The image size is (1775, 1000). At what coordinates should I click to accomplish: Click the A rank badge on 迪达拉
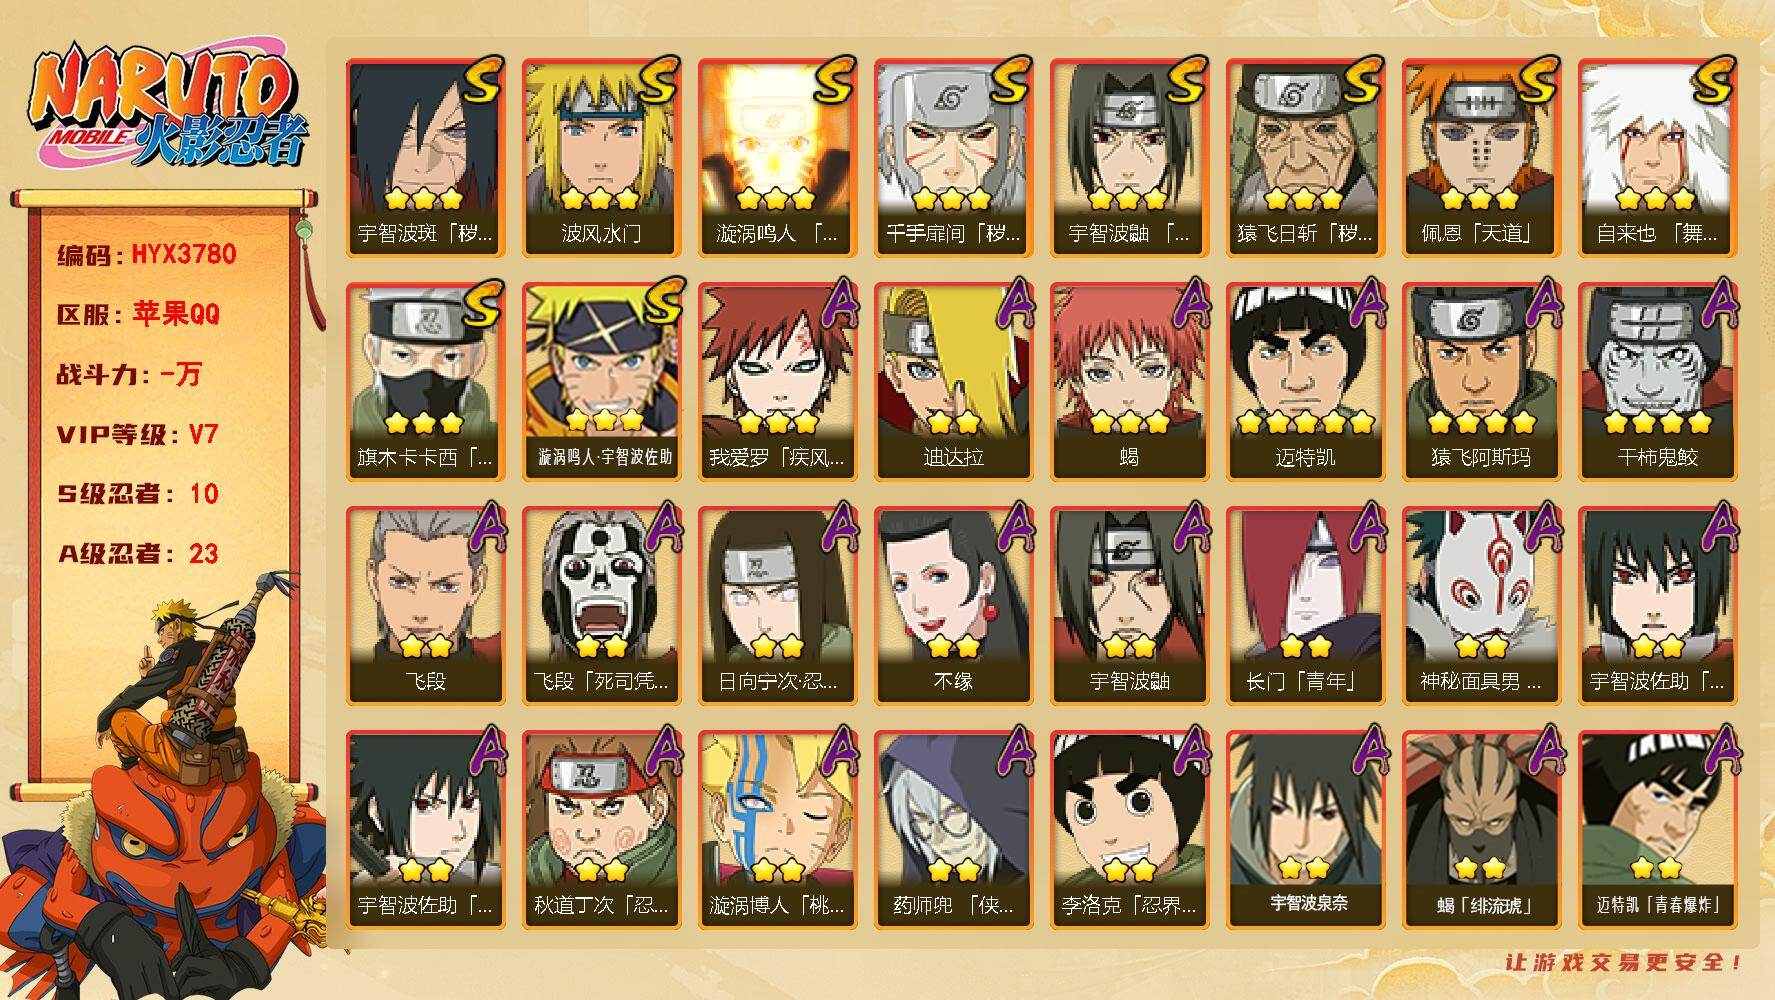pos(1016,302)
